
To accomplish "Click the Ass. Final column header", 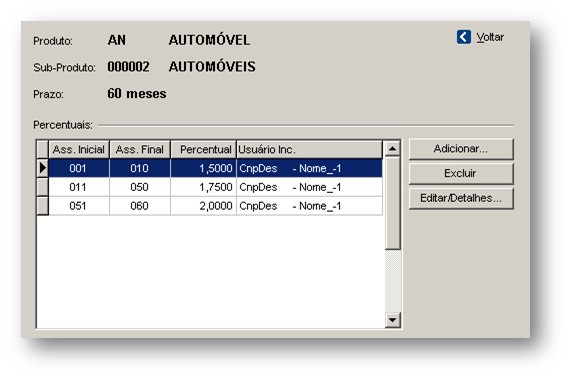I will 140,150.
